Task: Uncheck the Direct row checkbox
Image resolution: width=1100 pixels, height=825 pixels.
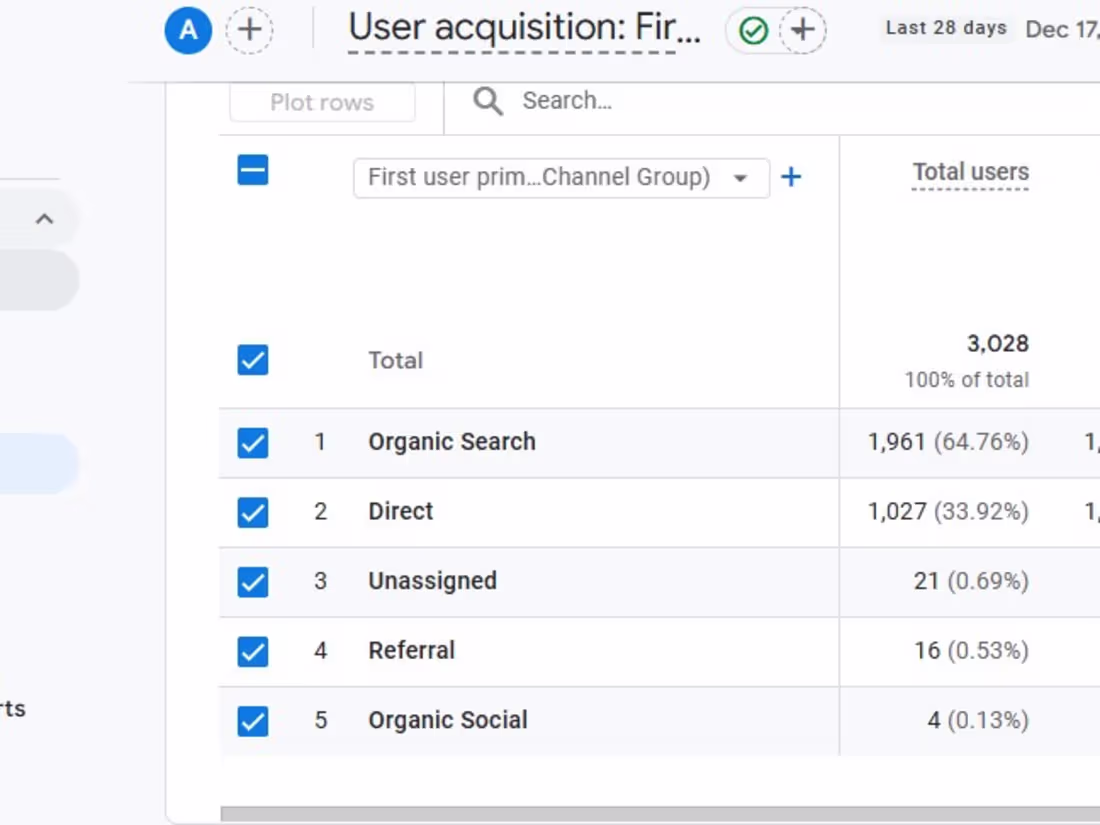Action: tap(253, 512)
